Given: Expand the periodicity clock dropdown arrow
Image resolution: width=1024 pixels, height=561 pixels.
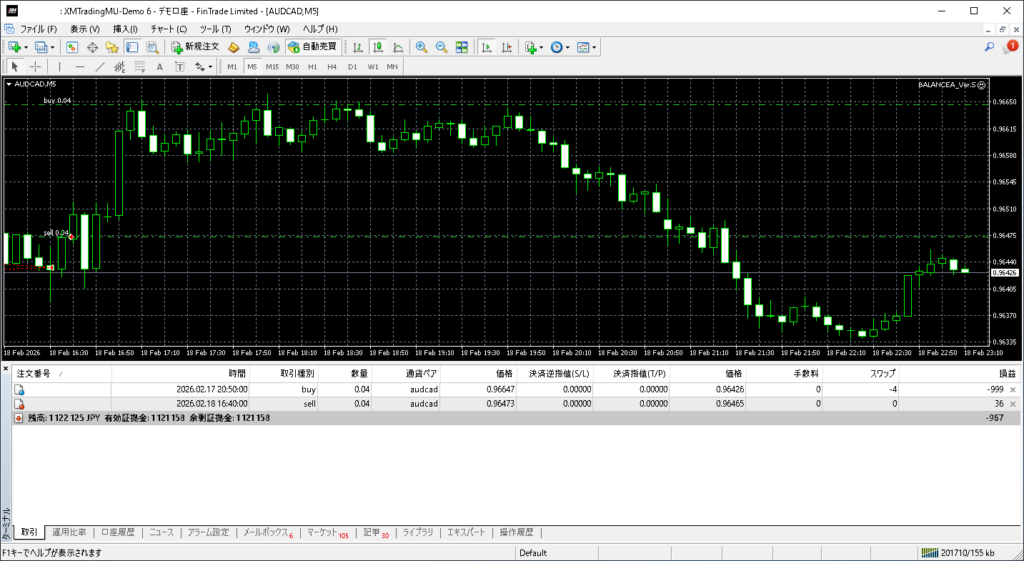Looking at the screenshot, I should pos(568,47).
